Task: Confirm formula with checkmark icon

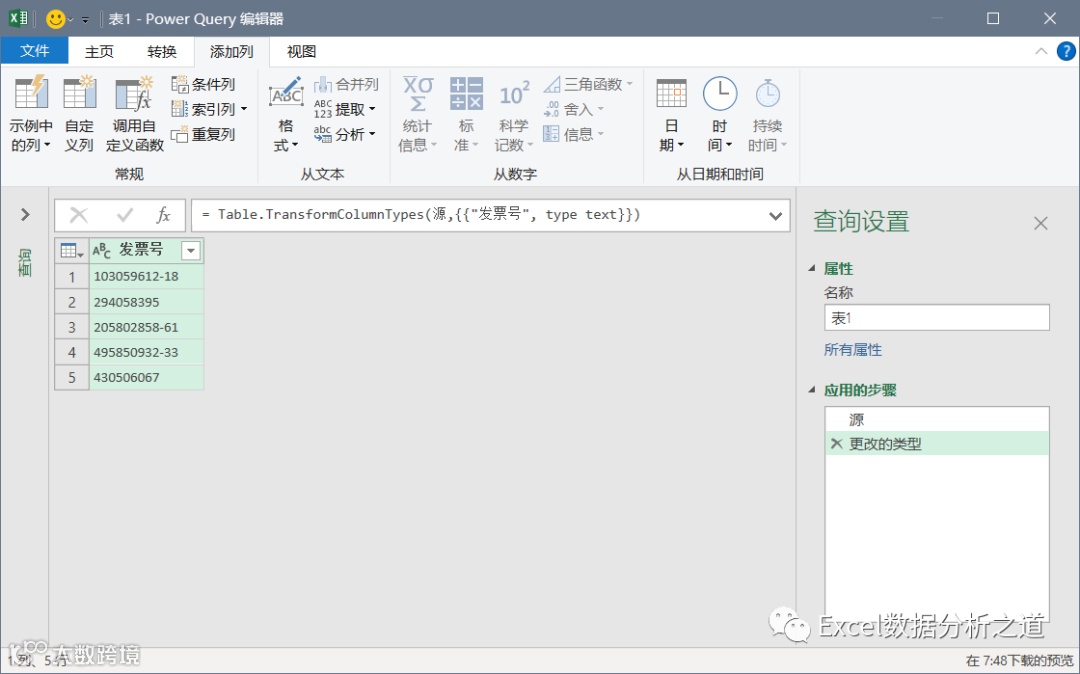Action: click(x=125, y=215)
